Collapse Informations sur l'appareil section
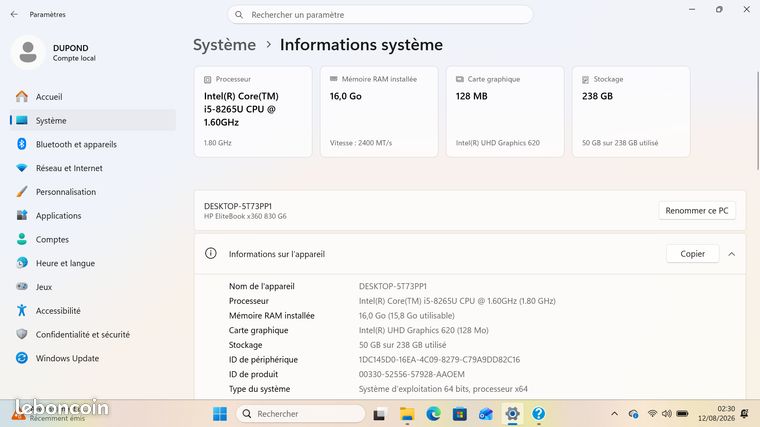This screenshot has height=427, width=760. [731, 254]
